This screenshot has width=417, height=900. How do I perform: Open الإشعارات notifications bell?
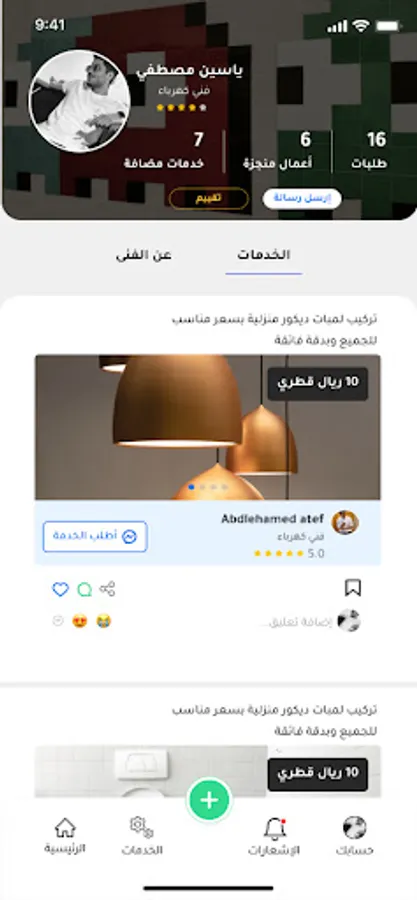click(x=274, y=836)
